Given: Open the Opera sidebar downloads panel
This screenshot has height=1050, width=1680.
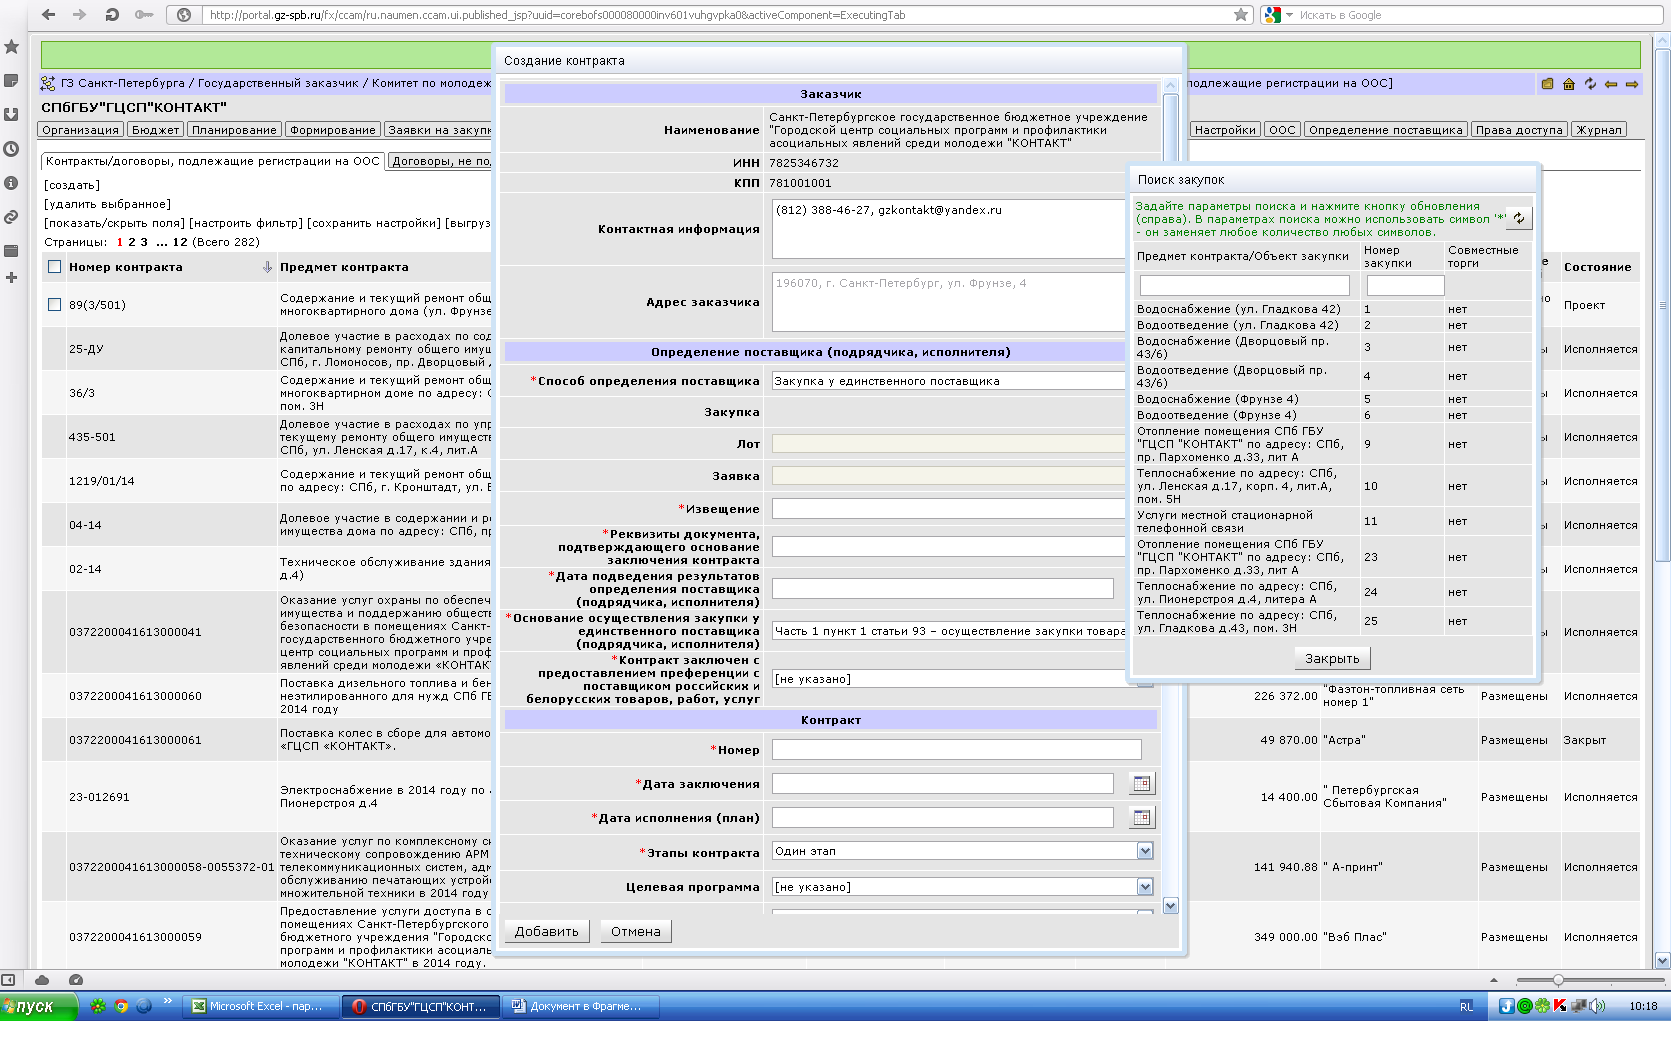Looking at the screenshot, I should click(x=12, y=115).
